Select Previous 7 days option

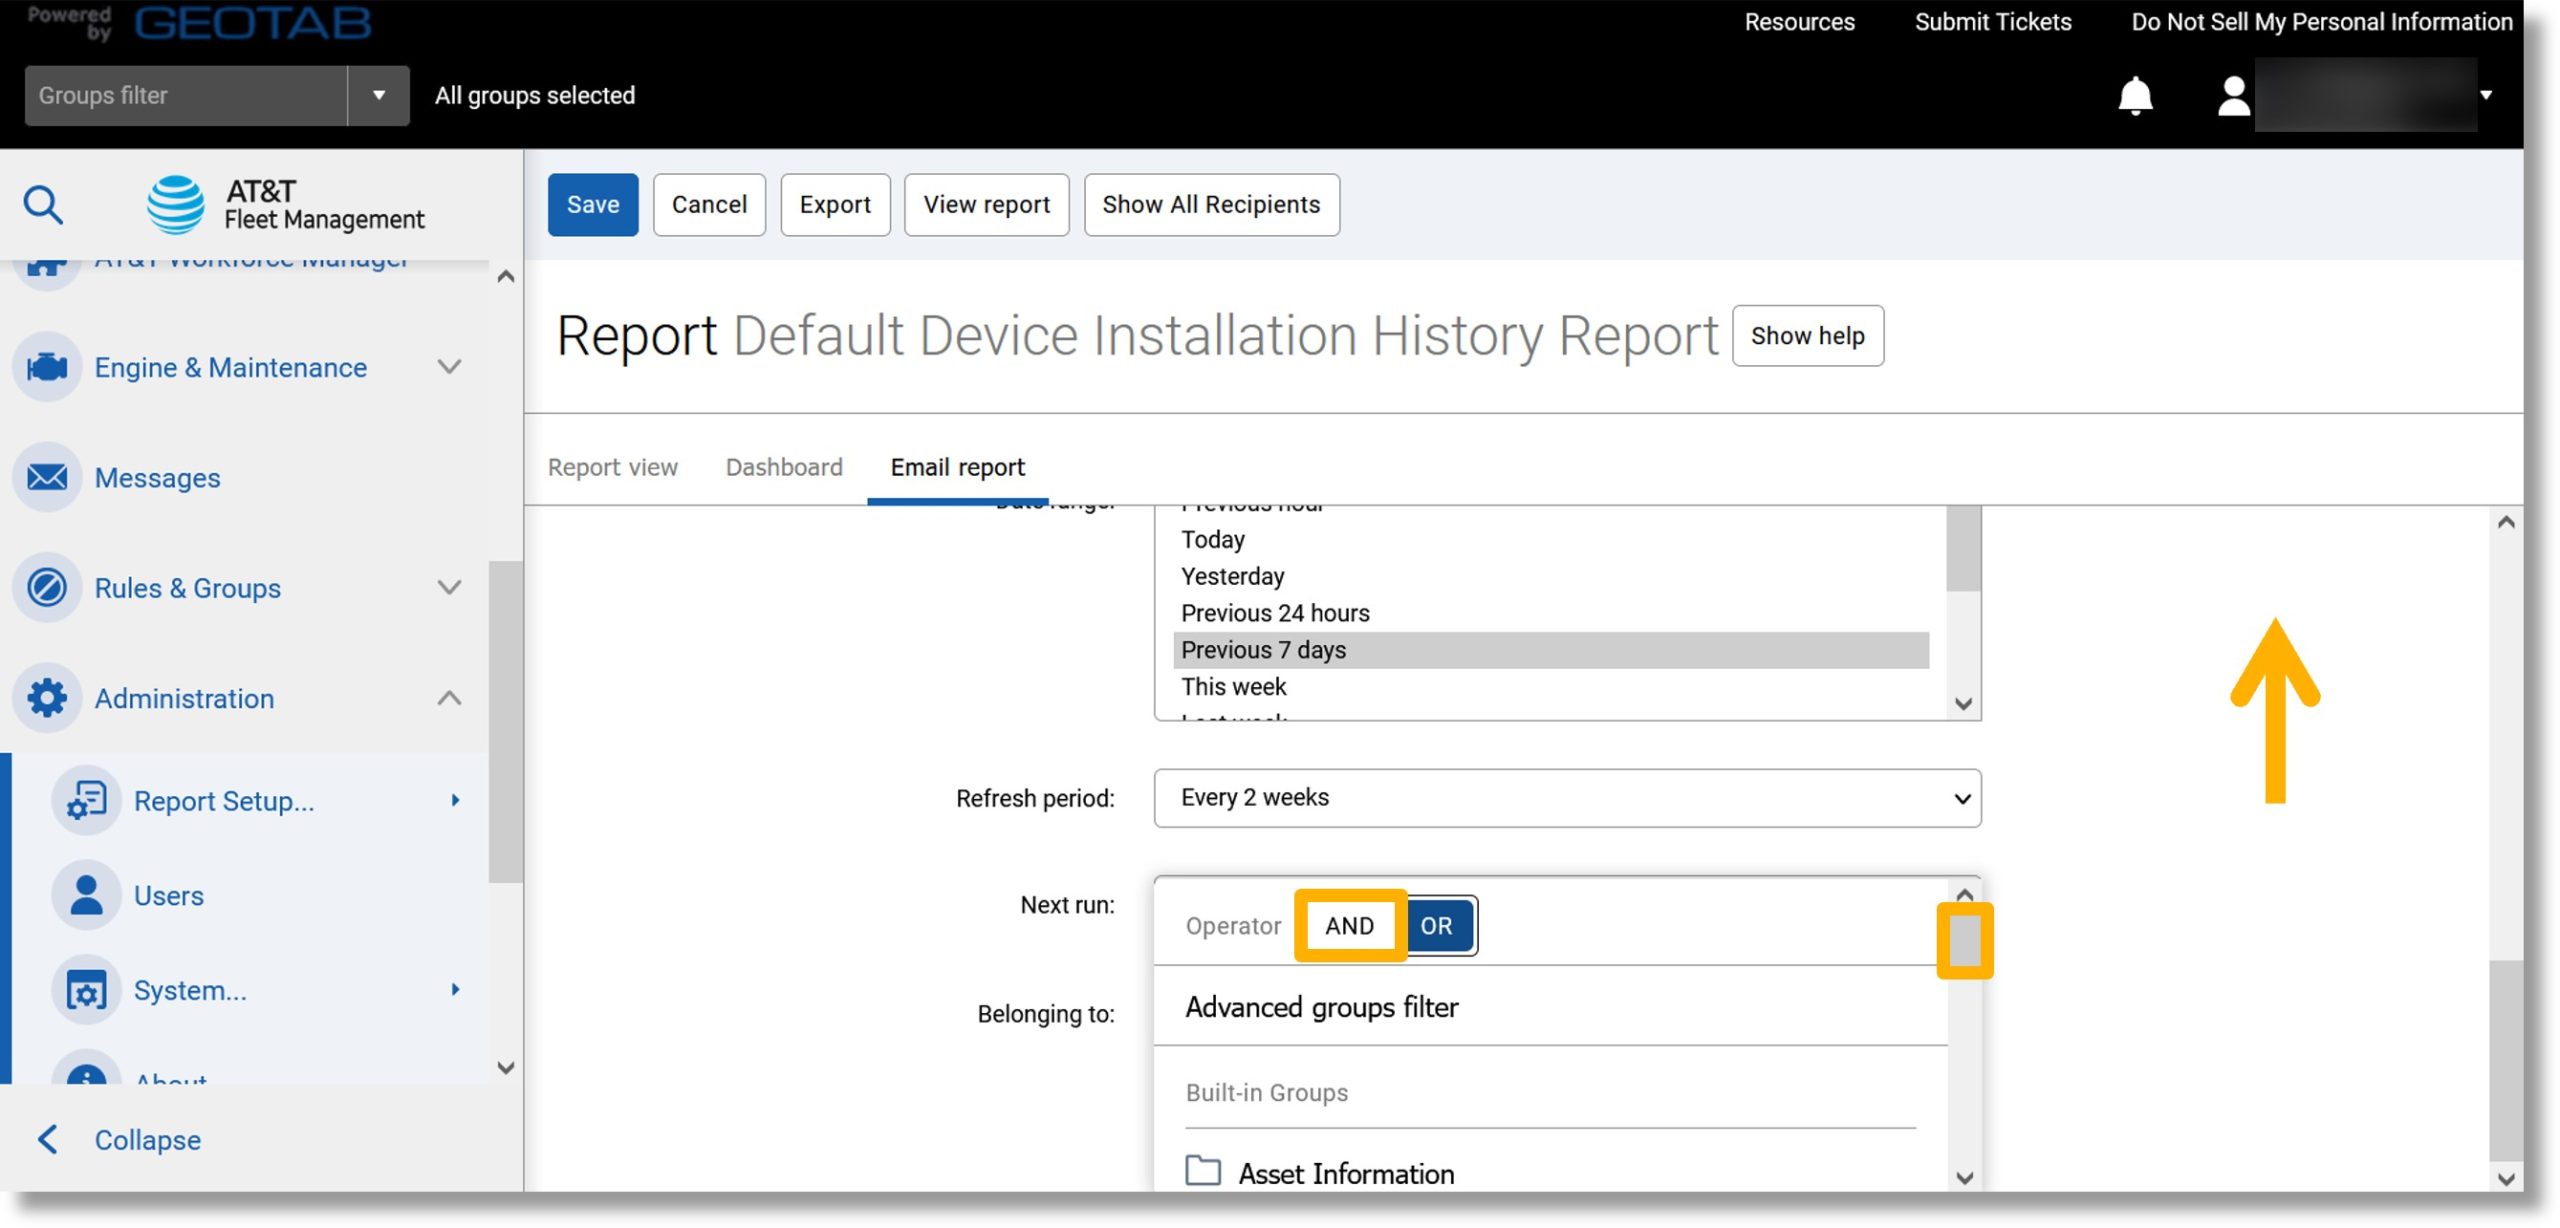1551,650
